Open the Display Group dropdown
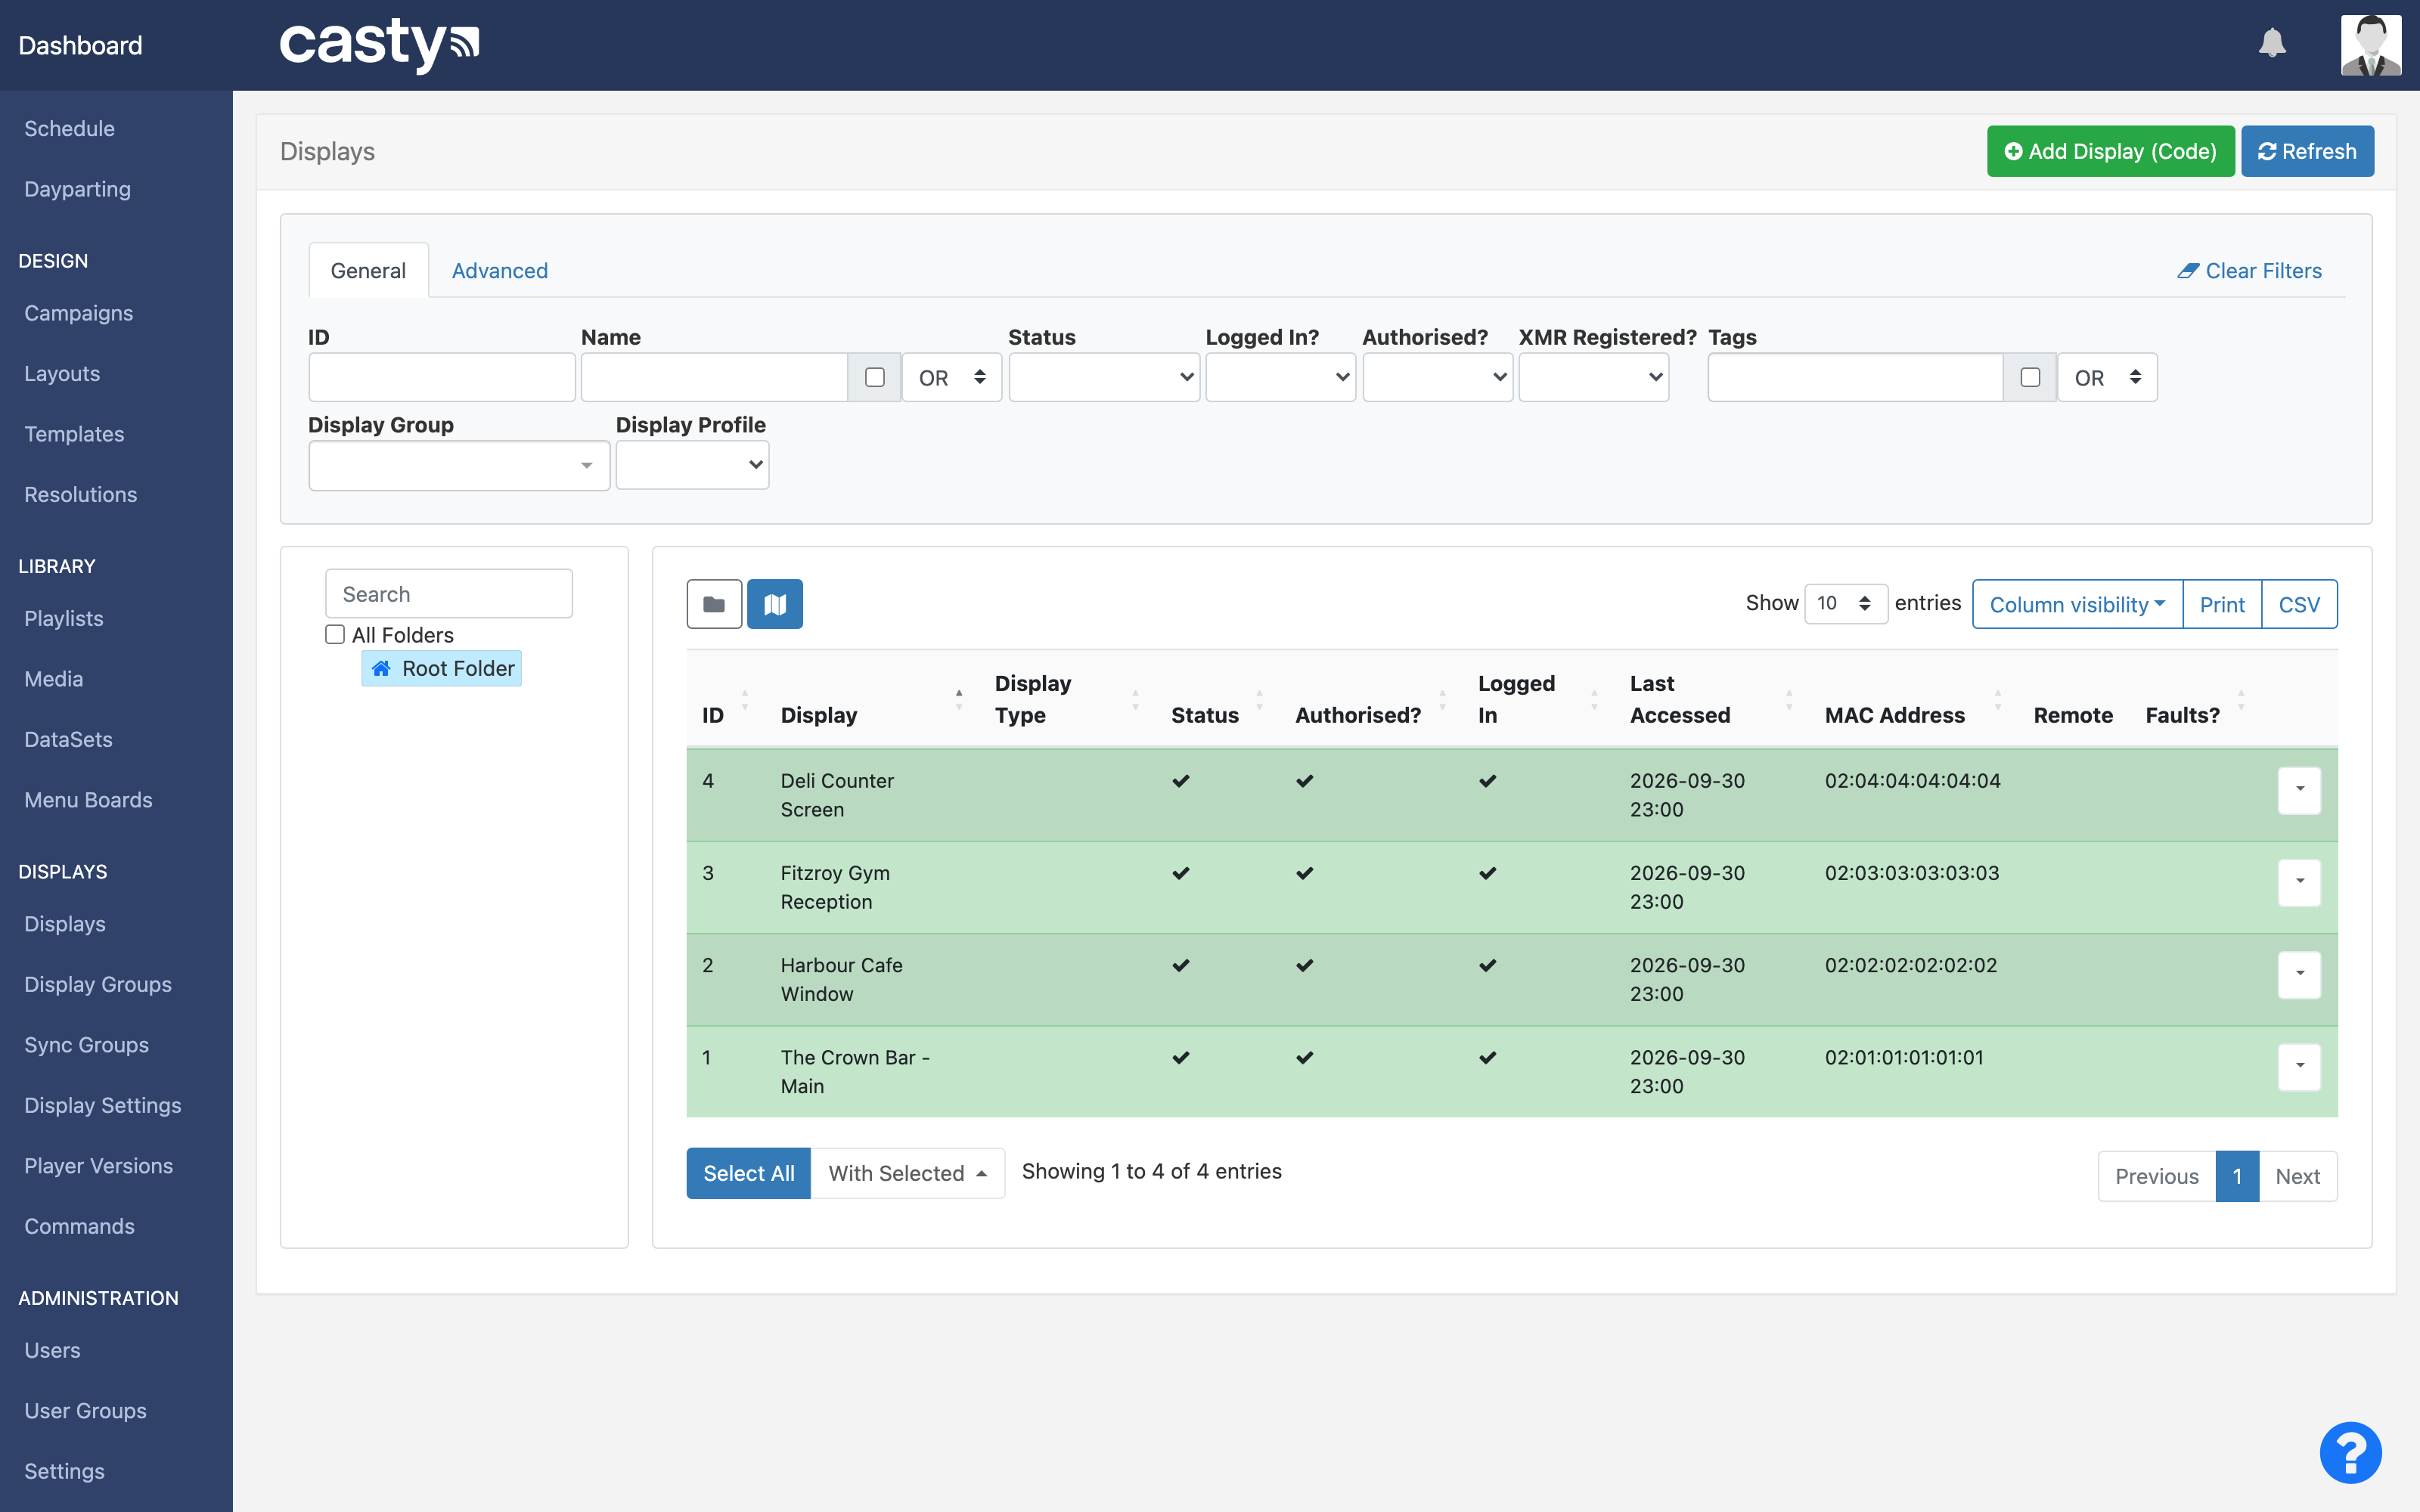 point(459,465)
